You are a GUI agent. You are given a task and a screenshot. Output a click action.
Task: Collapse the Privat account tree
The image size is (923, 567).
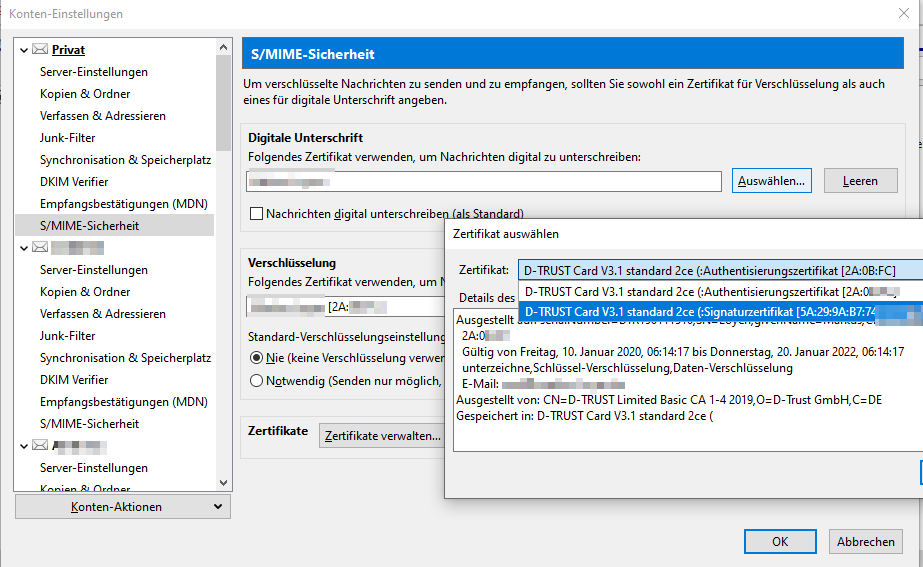(x=24, y=49)
